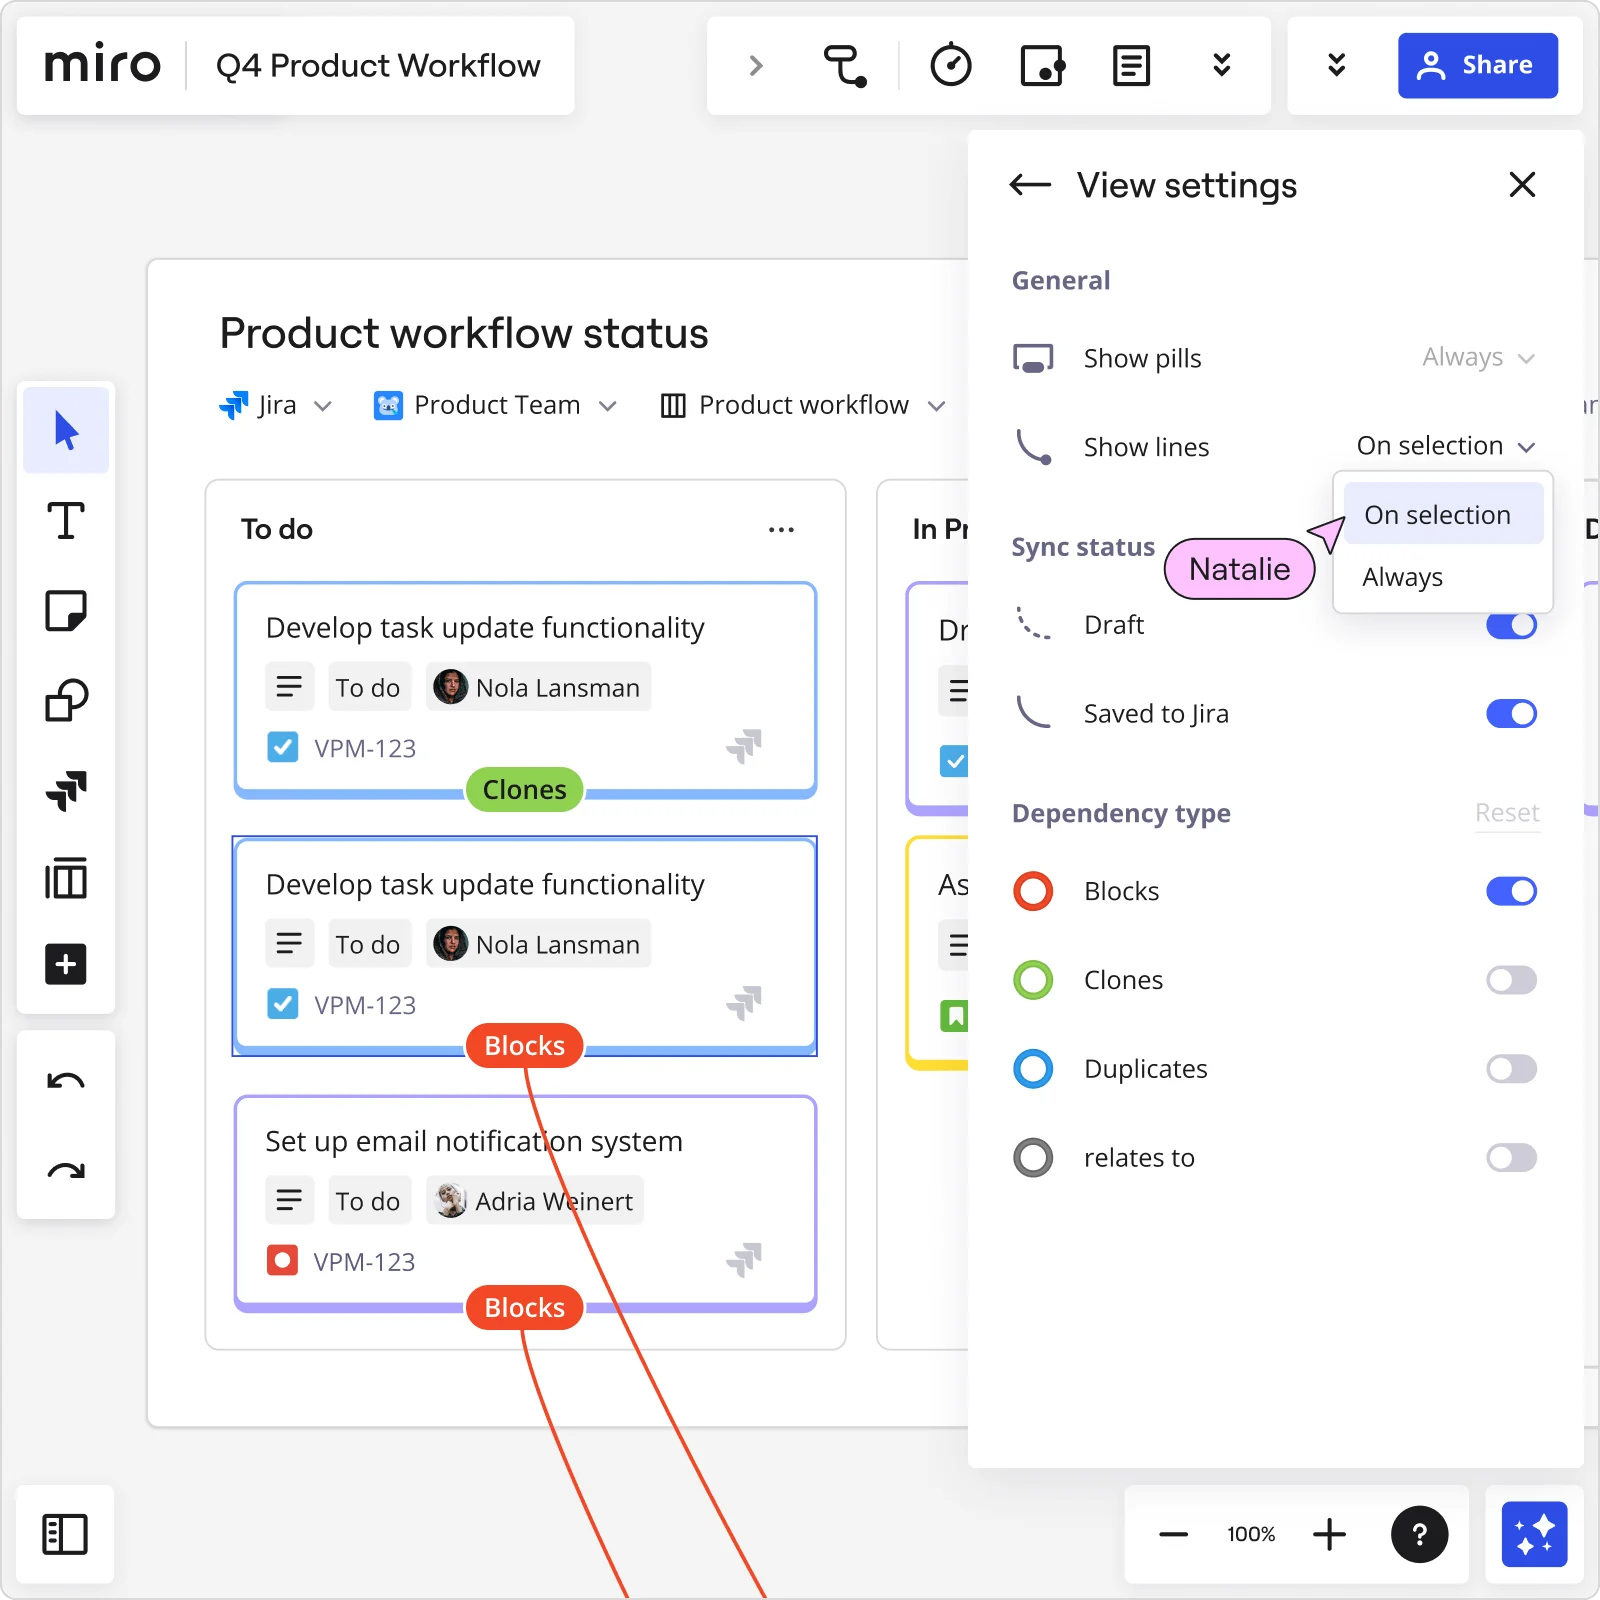Open the notes document icon
Screen dimensions: 1600x1600
tap(1131, 66)
